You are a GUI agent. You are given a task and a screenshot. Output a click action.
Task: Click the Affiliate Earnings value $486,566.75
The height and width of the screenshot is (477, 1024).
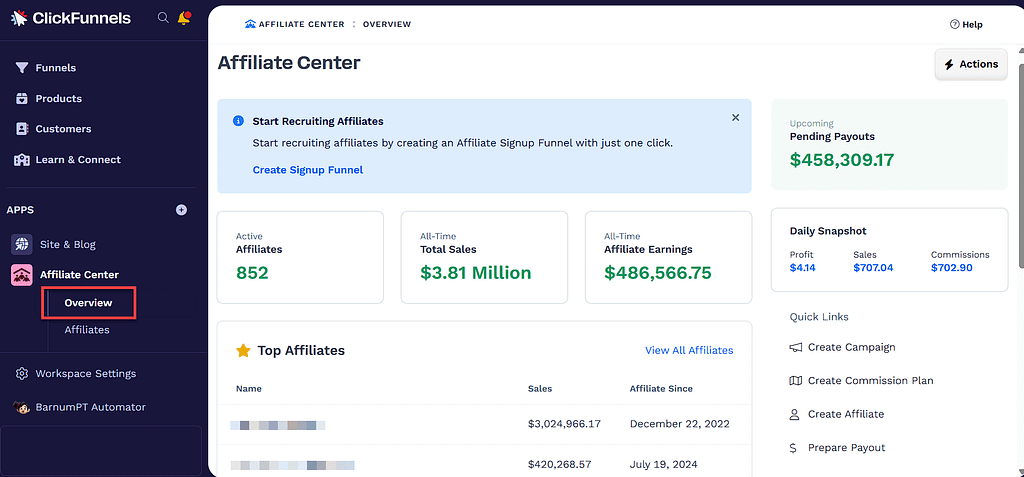click(x=658, y=272)
